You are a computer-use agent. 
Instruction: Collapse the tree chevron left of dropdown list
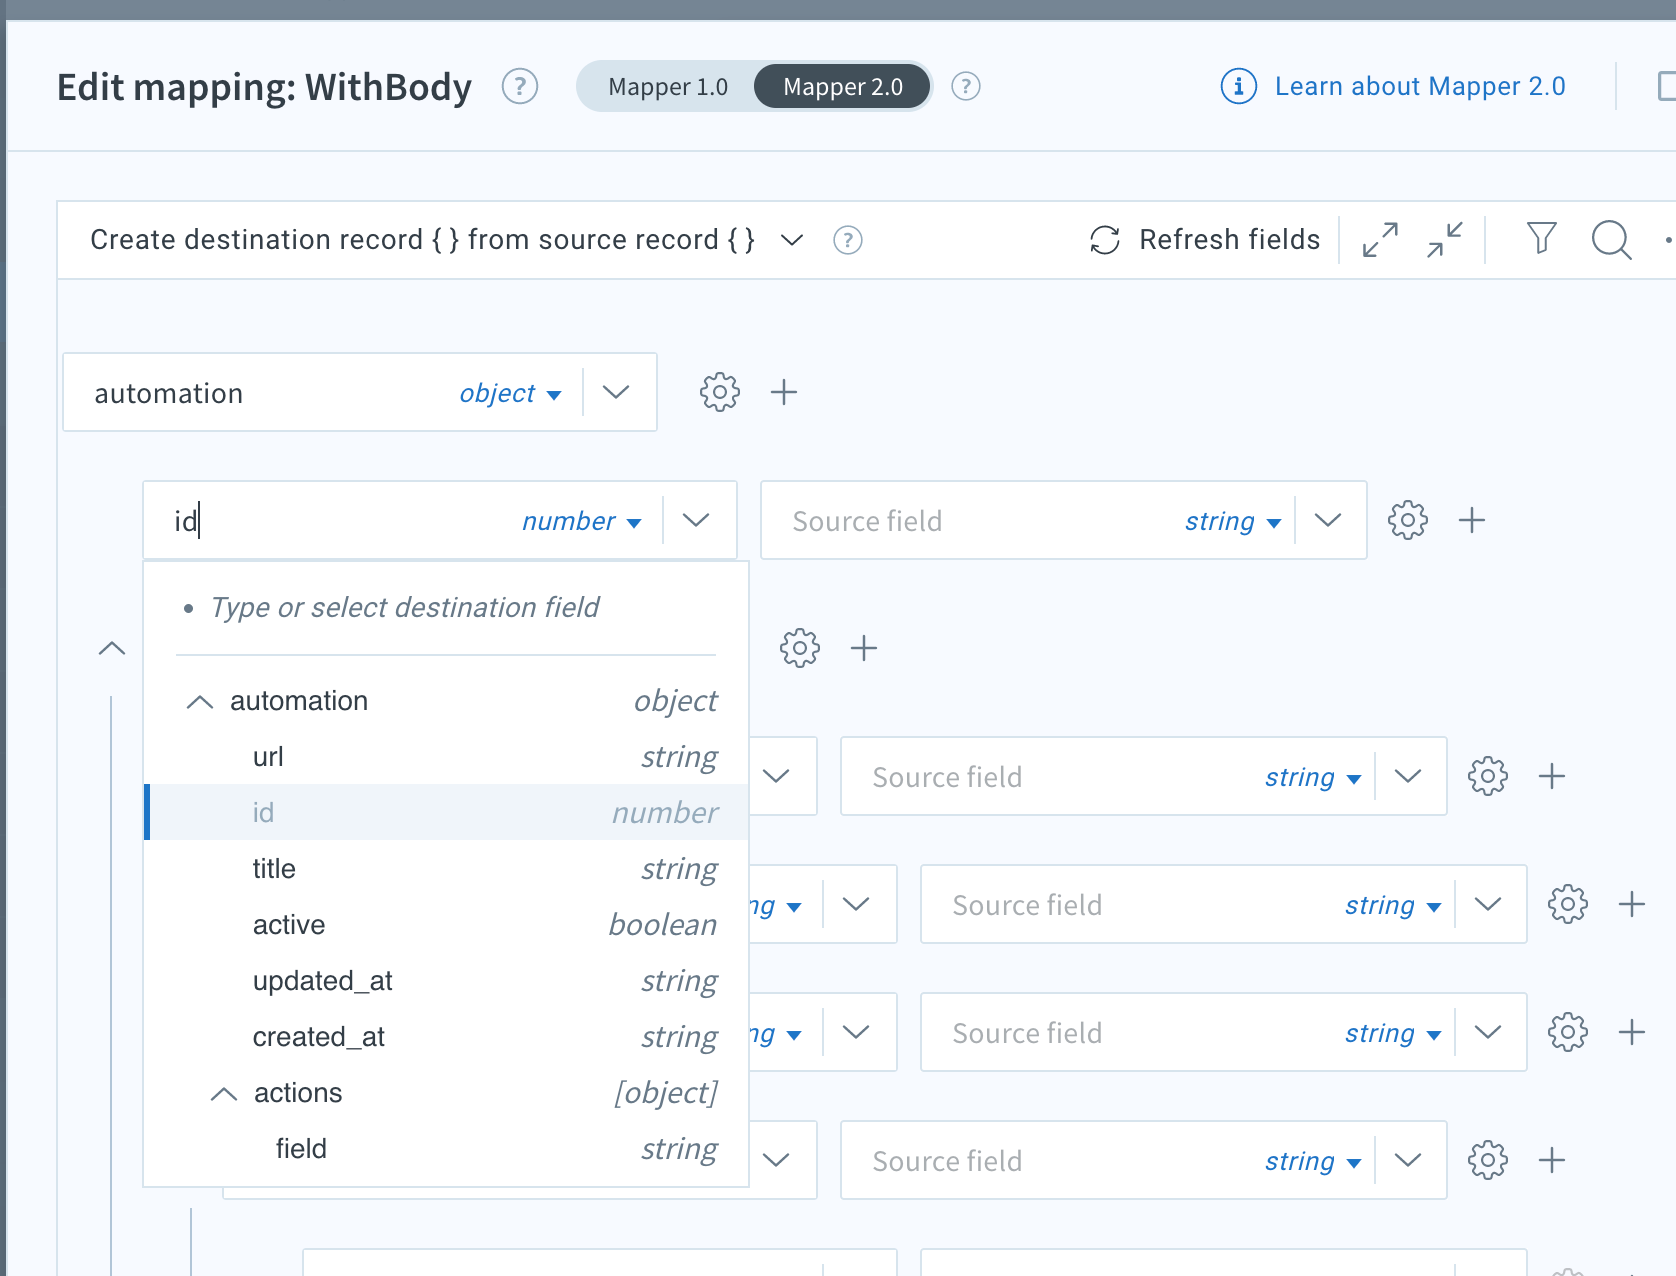pyautogui.click(x=112, y=649)
